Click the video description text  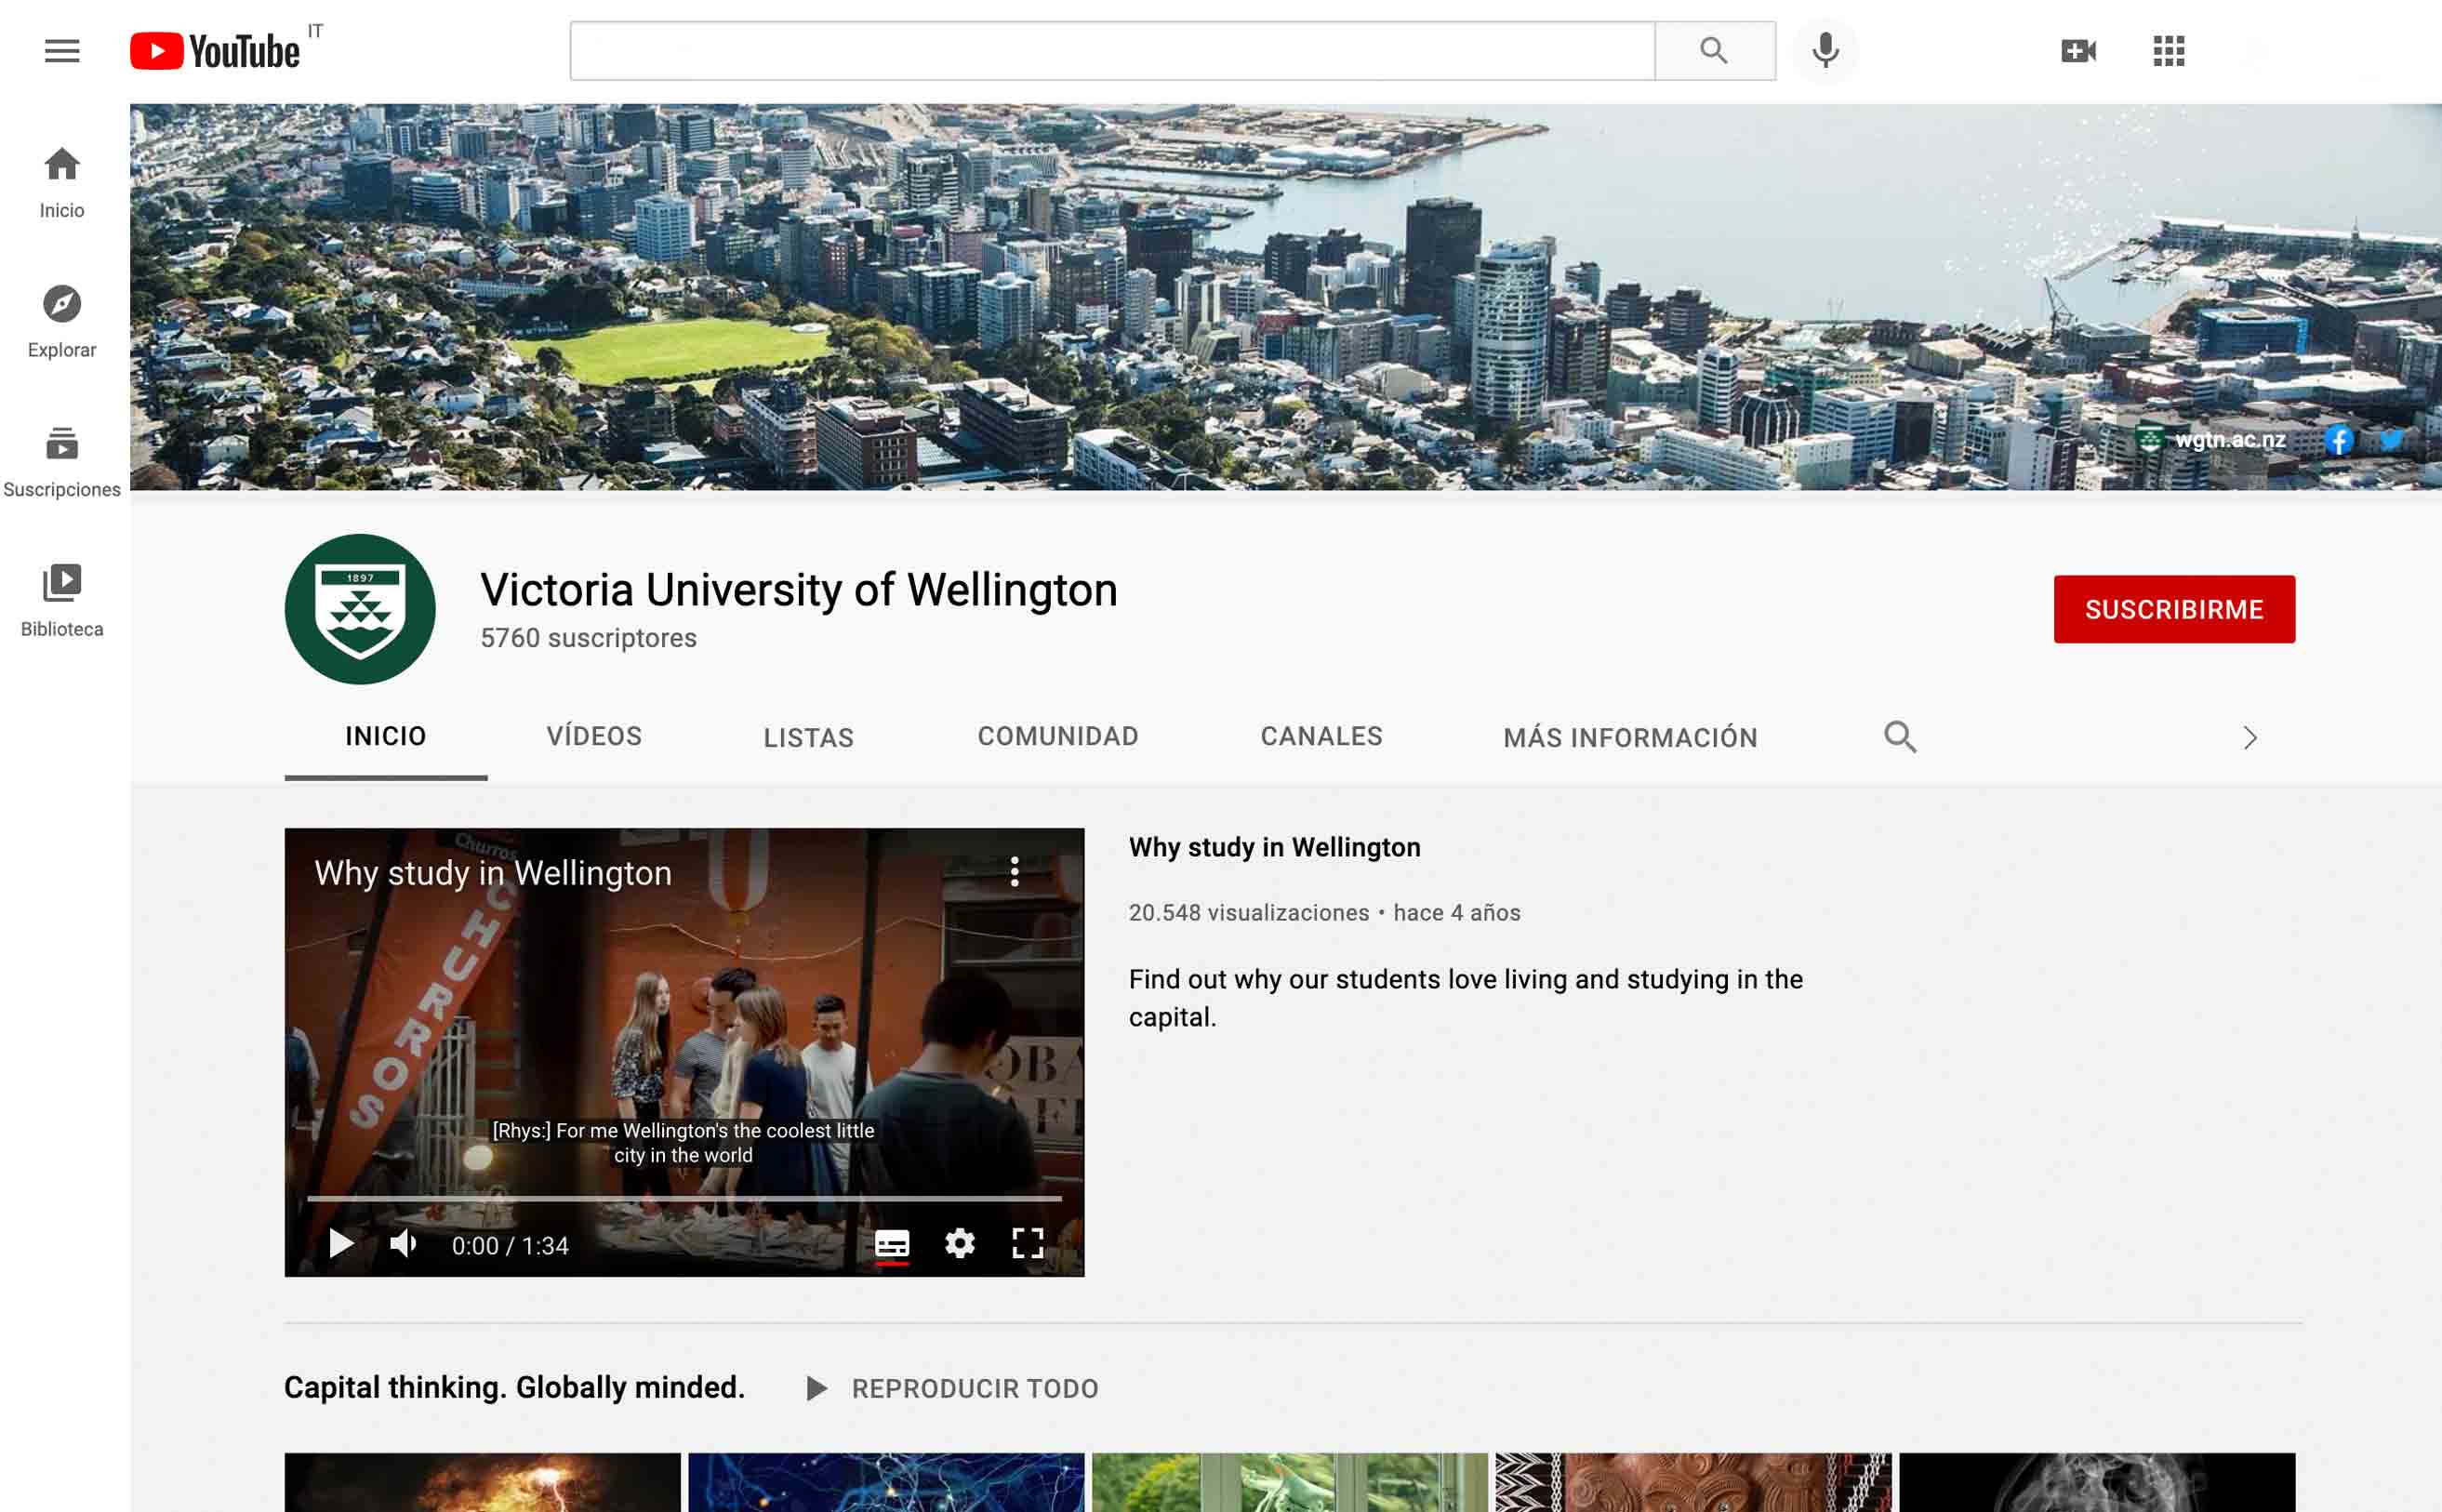pyautogui.click(x=1465, y=998)
